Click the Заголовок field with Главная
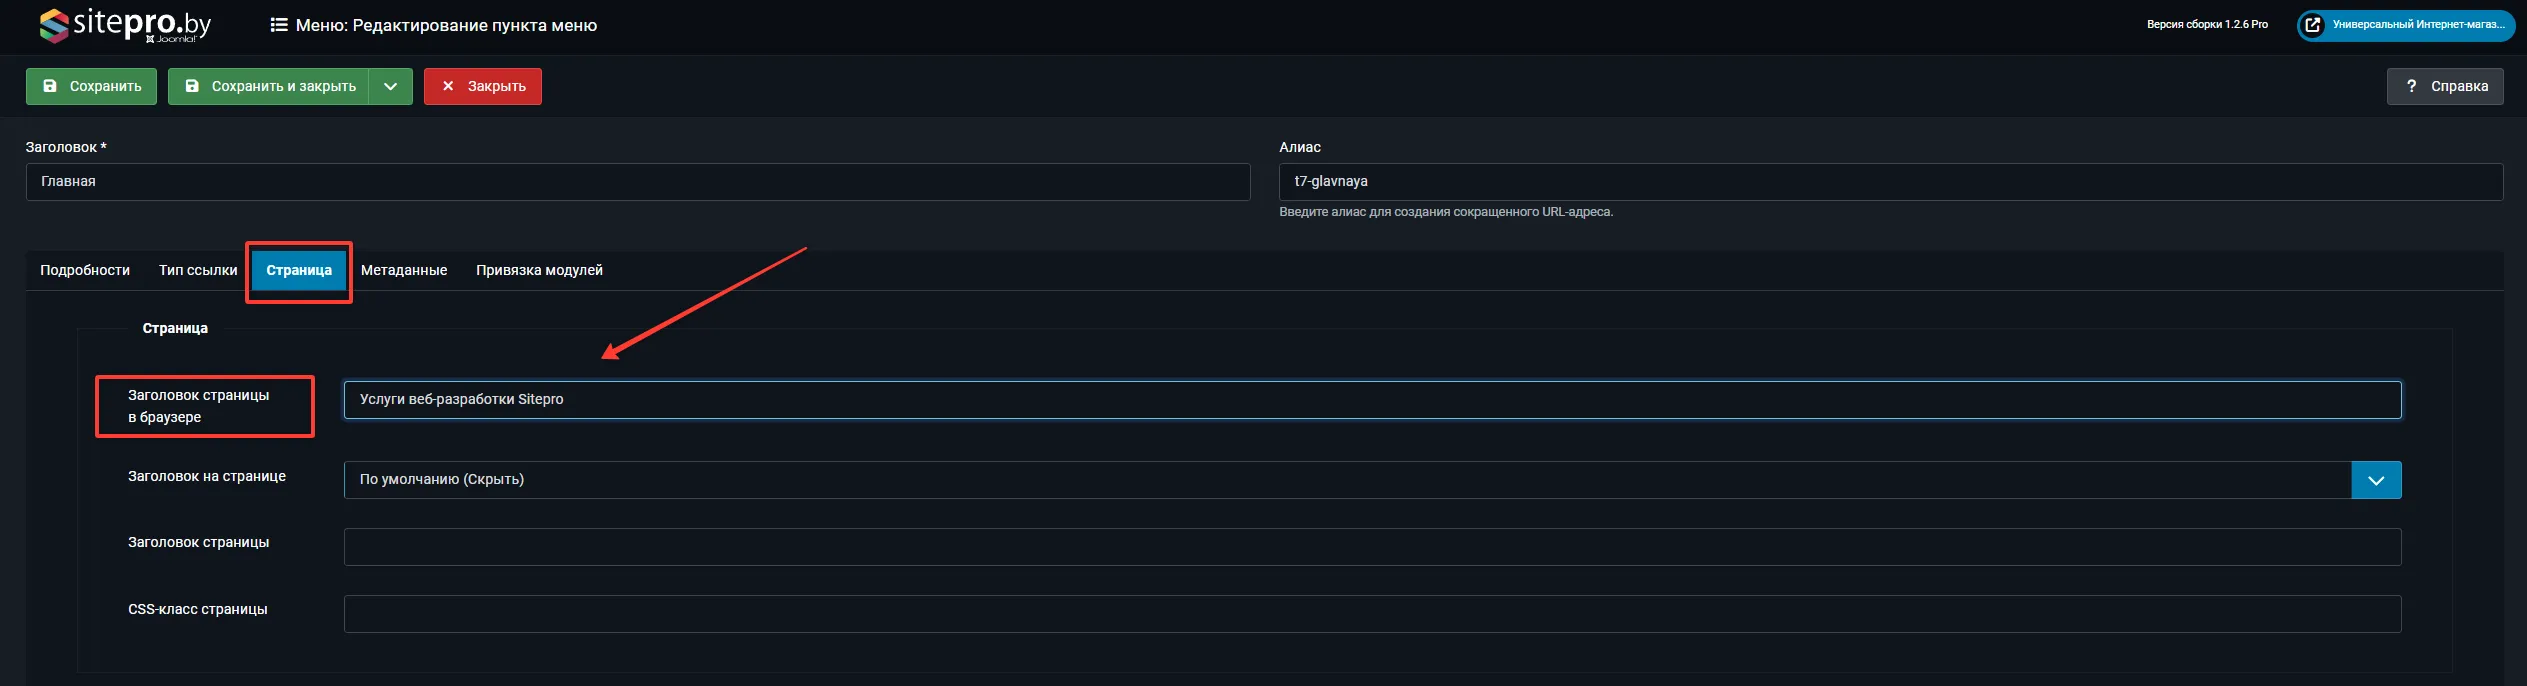Viewport: 2527px width, 686px height. (x=637, y=182)
